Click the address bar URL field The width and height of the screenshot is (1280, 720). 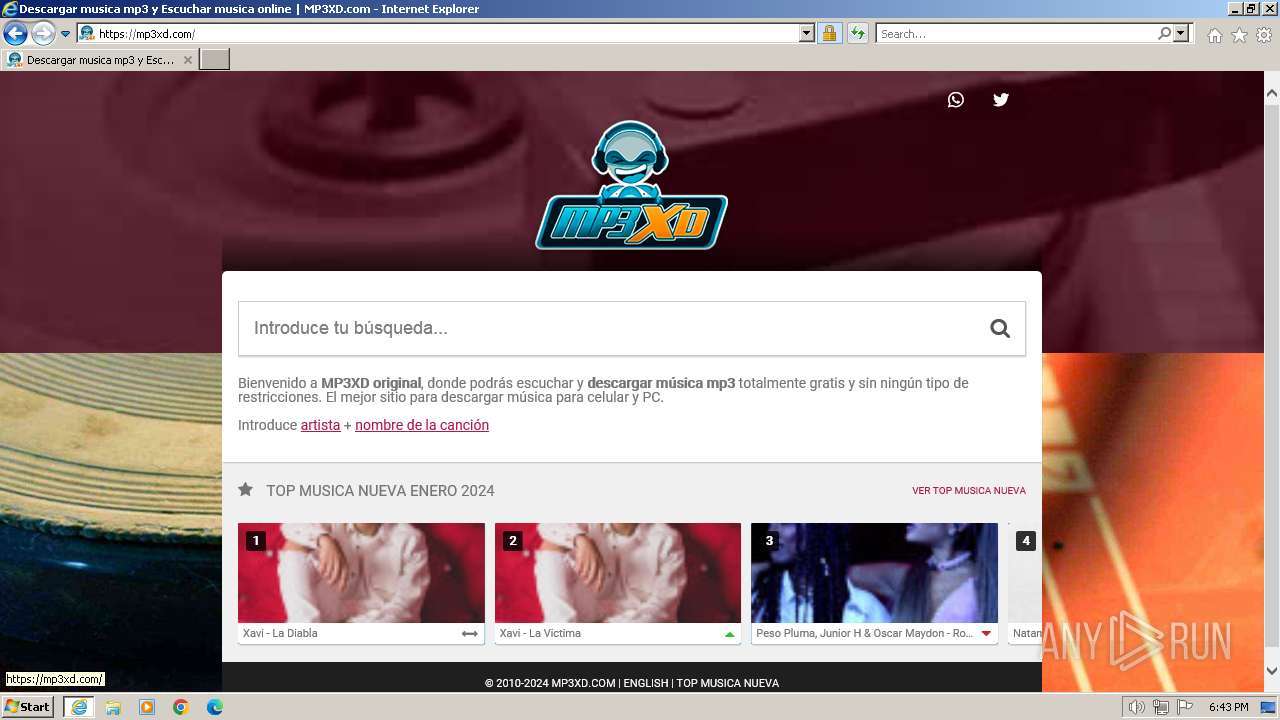[x=447, y=33]
